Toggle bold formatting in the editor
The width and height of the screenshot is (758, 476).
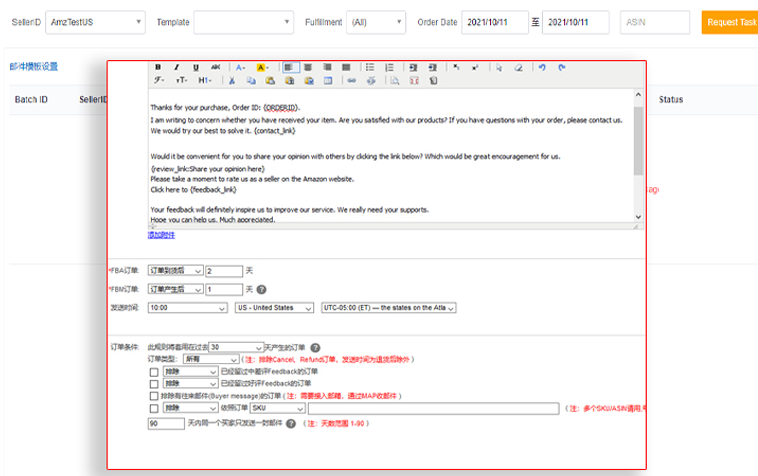pos(158,67)
